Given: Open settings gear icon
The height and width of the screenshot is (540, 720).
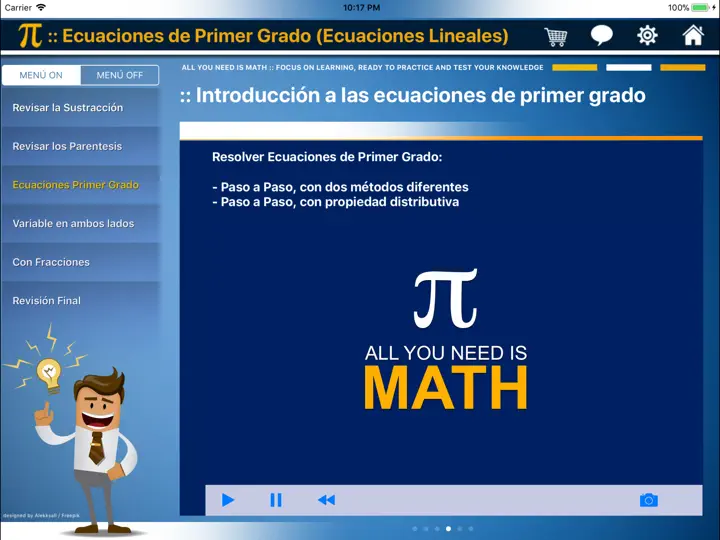Looking at the screenshot, I should coord(647,35).
